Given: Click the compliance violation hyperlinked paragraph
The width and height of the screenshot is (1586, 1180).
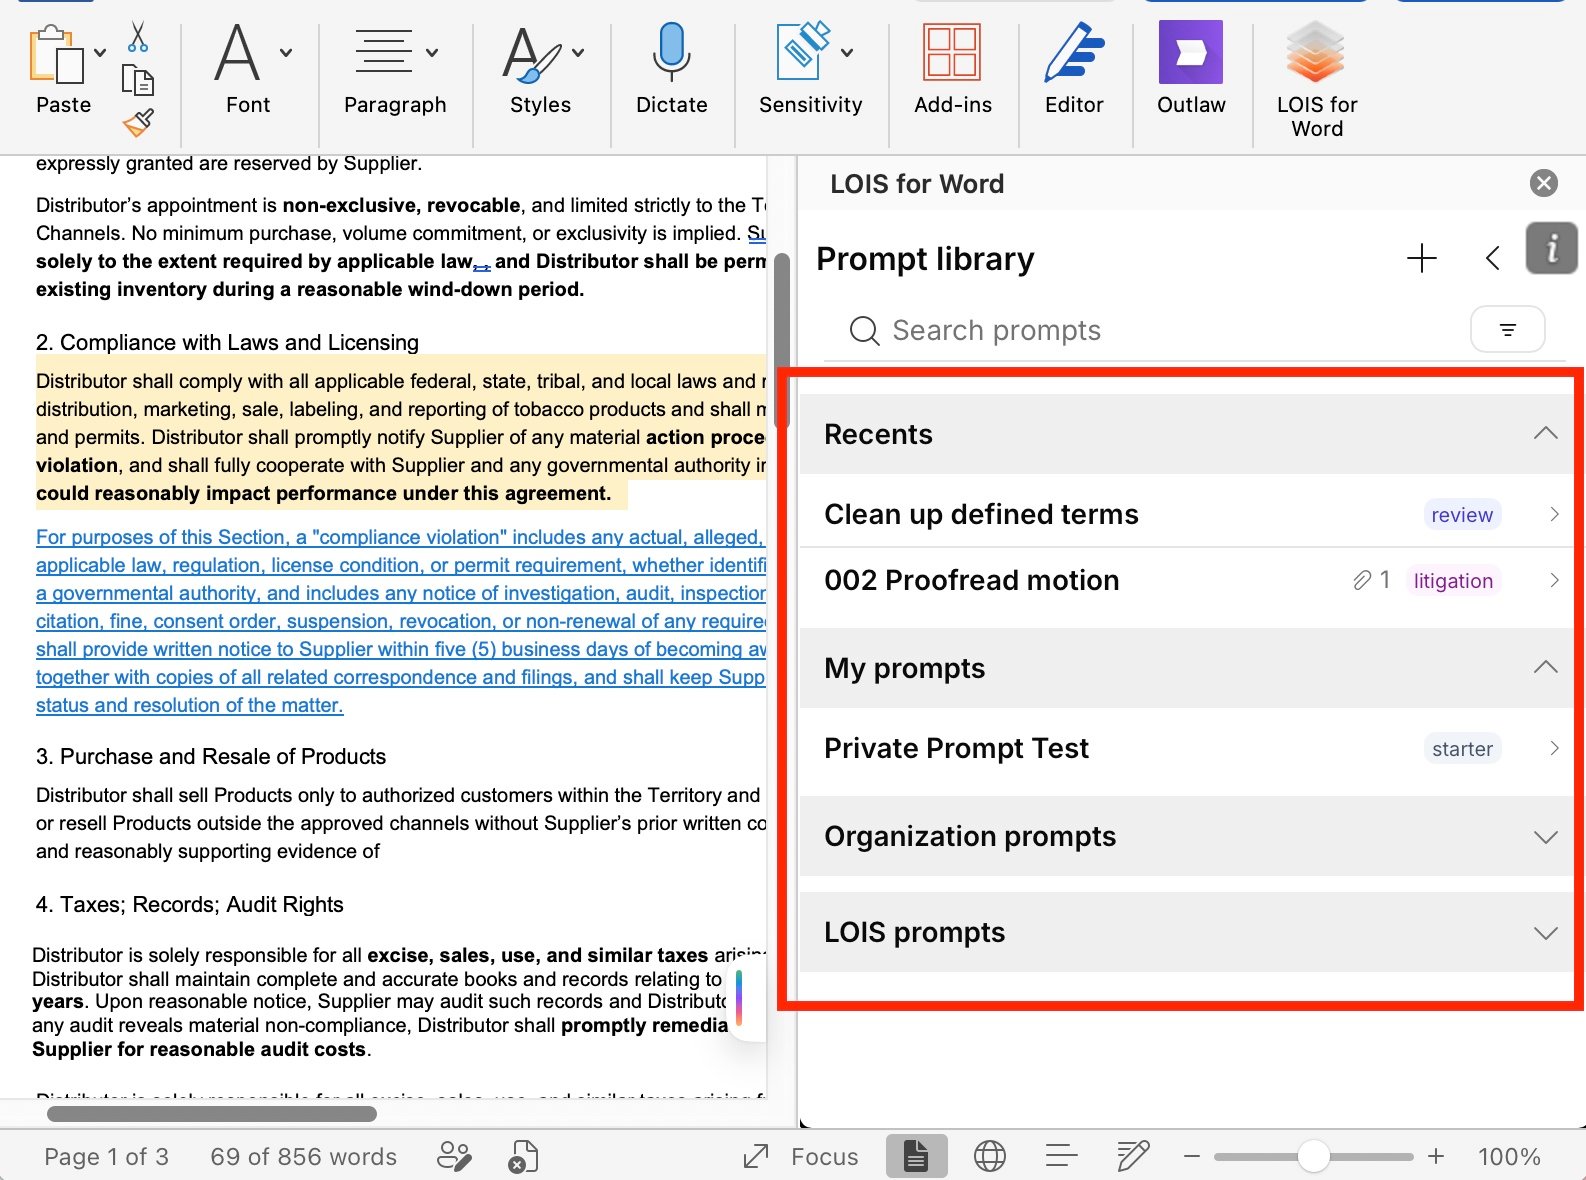Looking at the screenshot, I should pos(401,621).
